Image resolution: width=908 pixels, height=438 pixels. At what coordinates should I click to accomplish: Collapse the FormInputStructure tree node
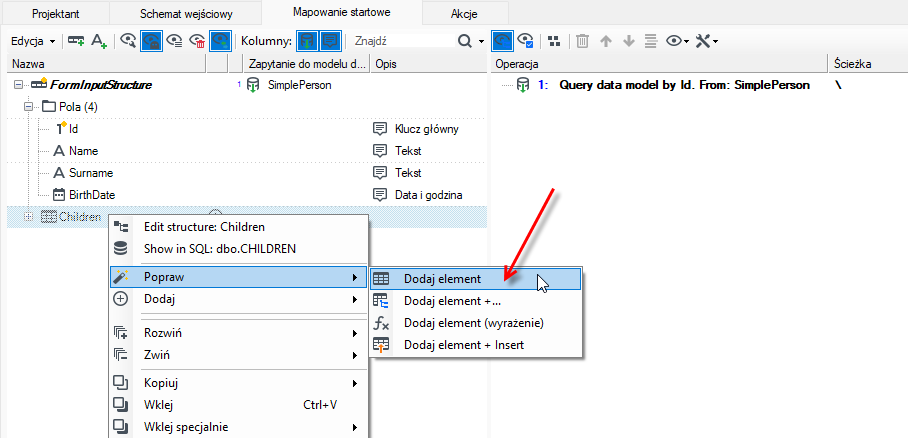click(18, 85)
